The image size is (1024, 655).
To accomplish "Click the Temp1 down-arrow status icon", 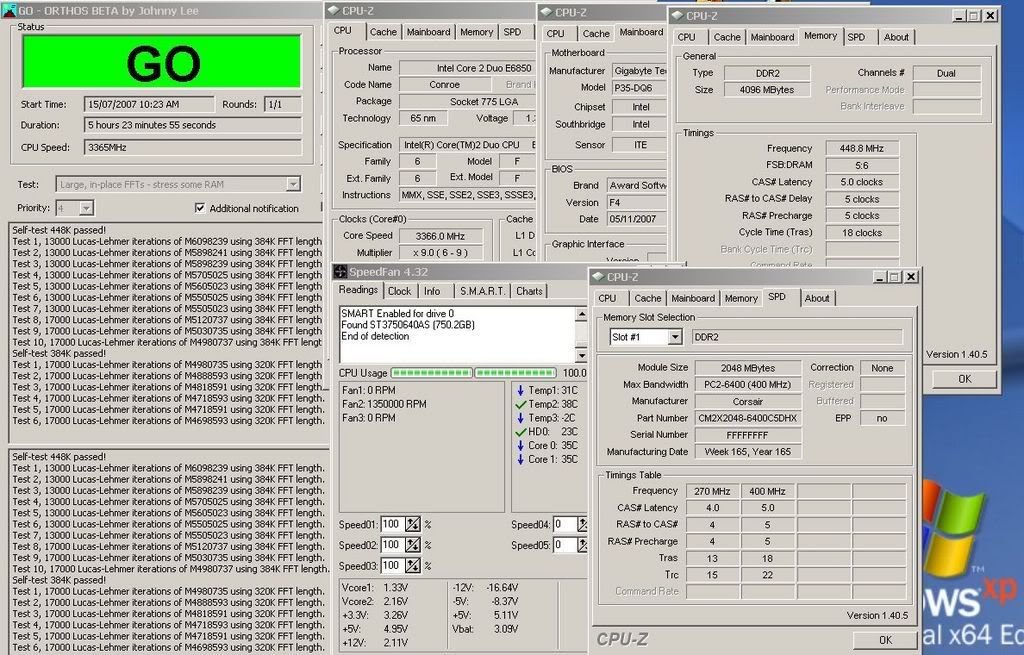I will [x=520, y=391].
